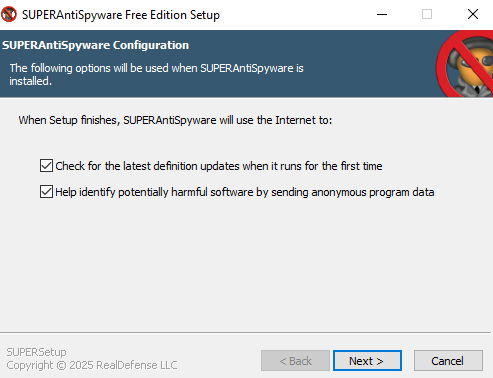Click the 'SUPERSetup' label
The image size is (493, 378).
click(x=36, y=352)
